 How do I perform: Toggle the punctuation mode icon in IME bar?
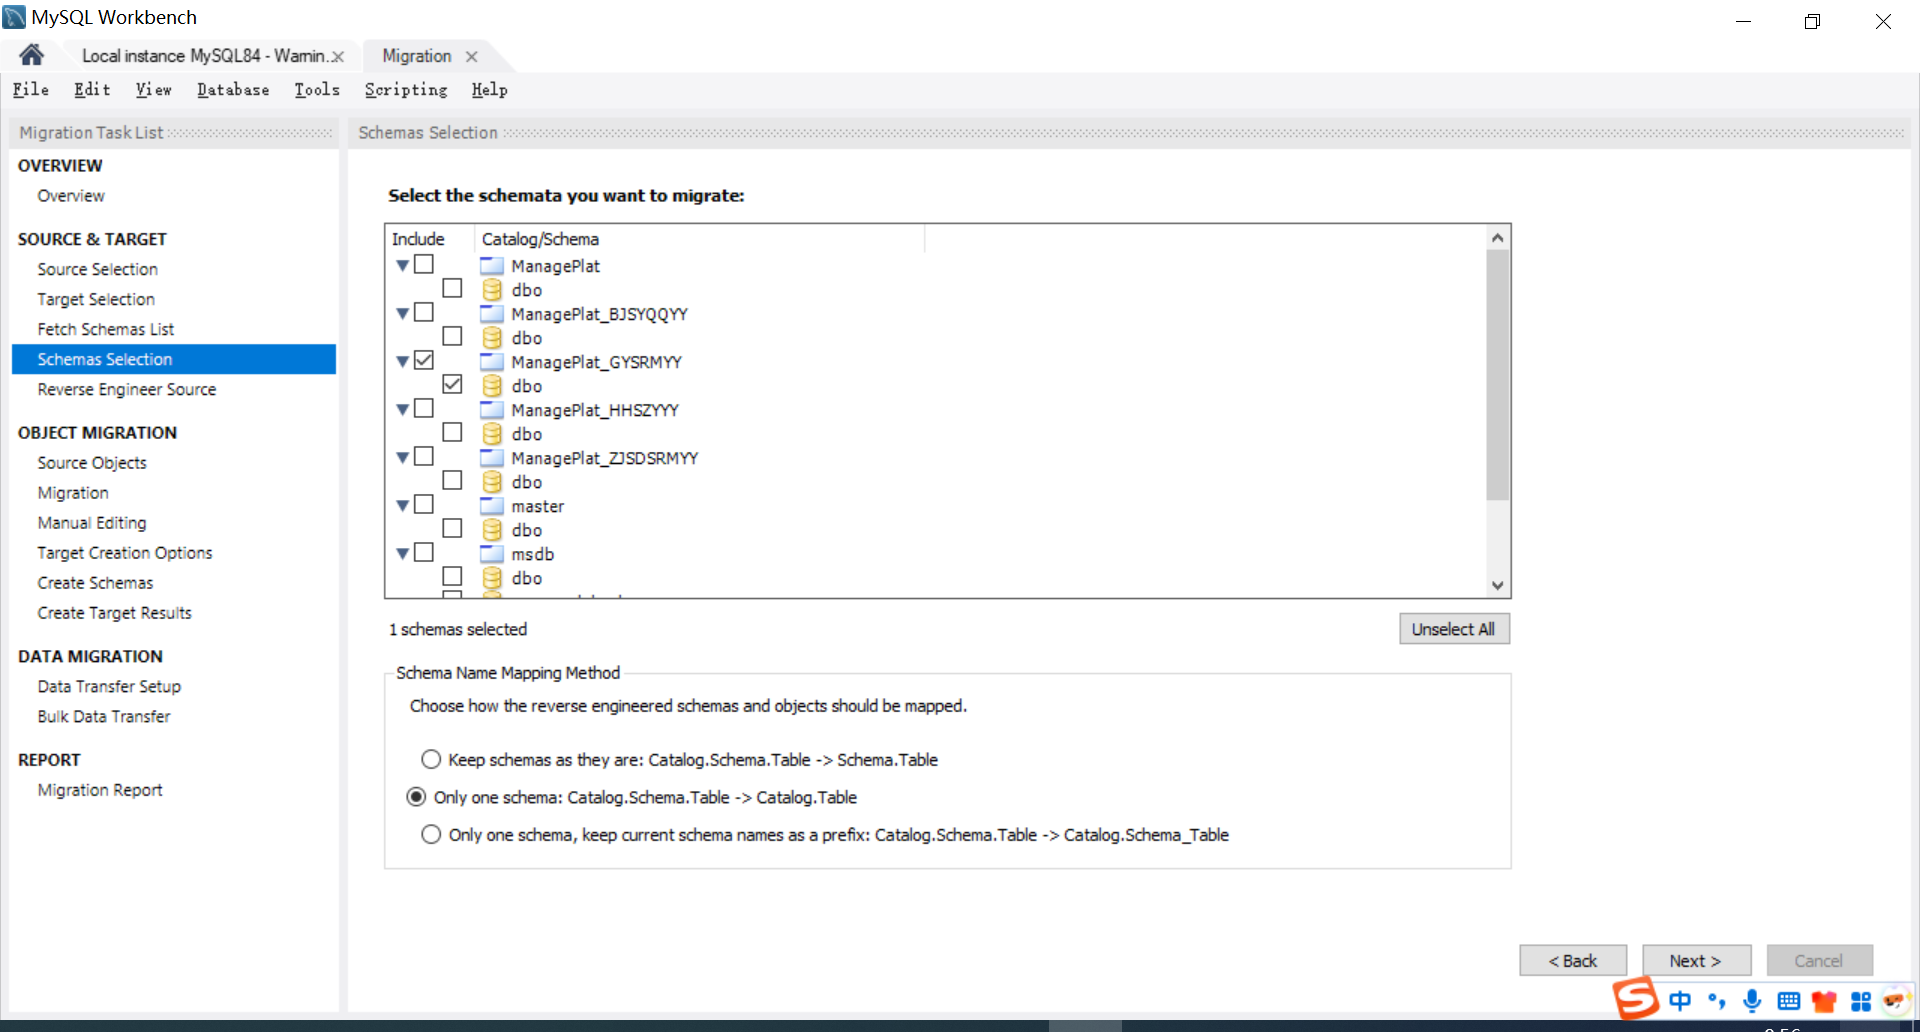click(x=1717, y=1000)
